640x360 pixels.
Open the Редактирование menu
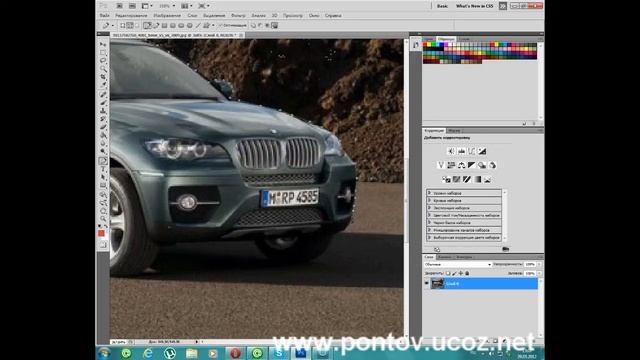[131, 16]
